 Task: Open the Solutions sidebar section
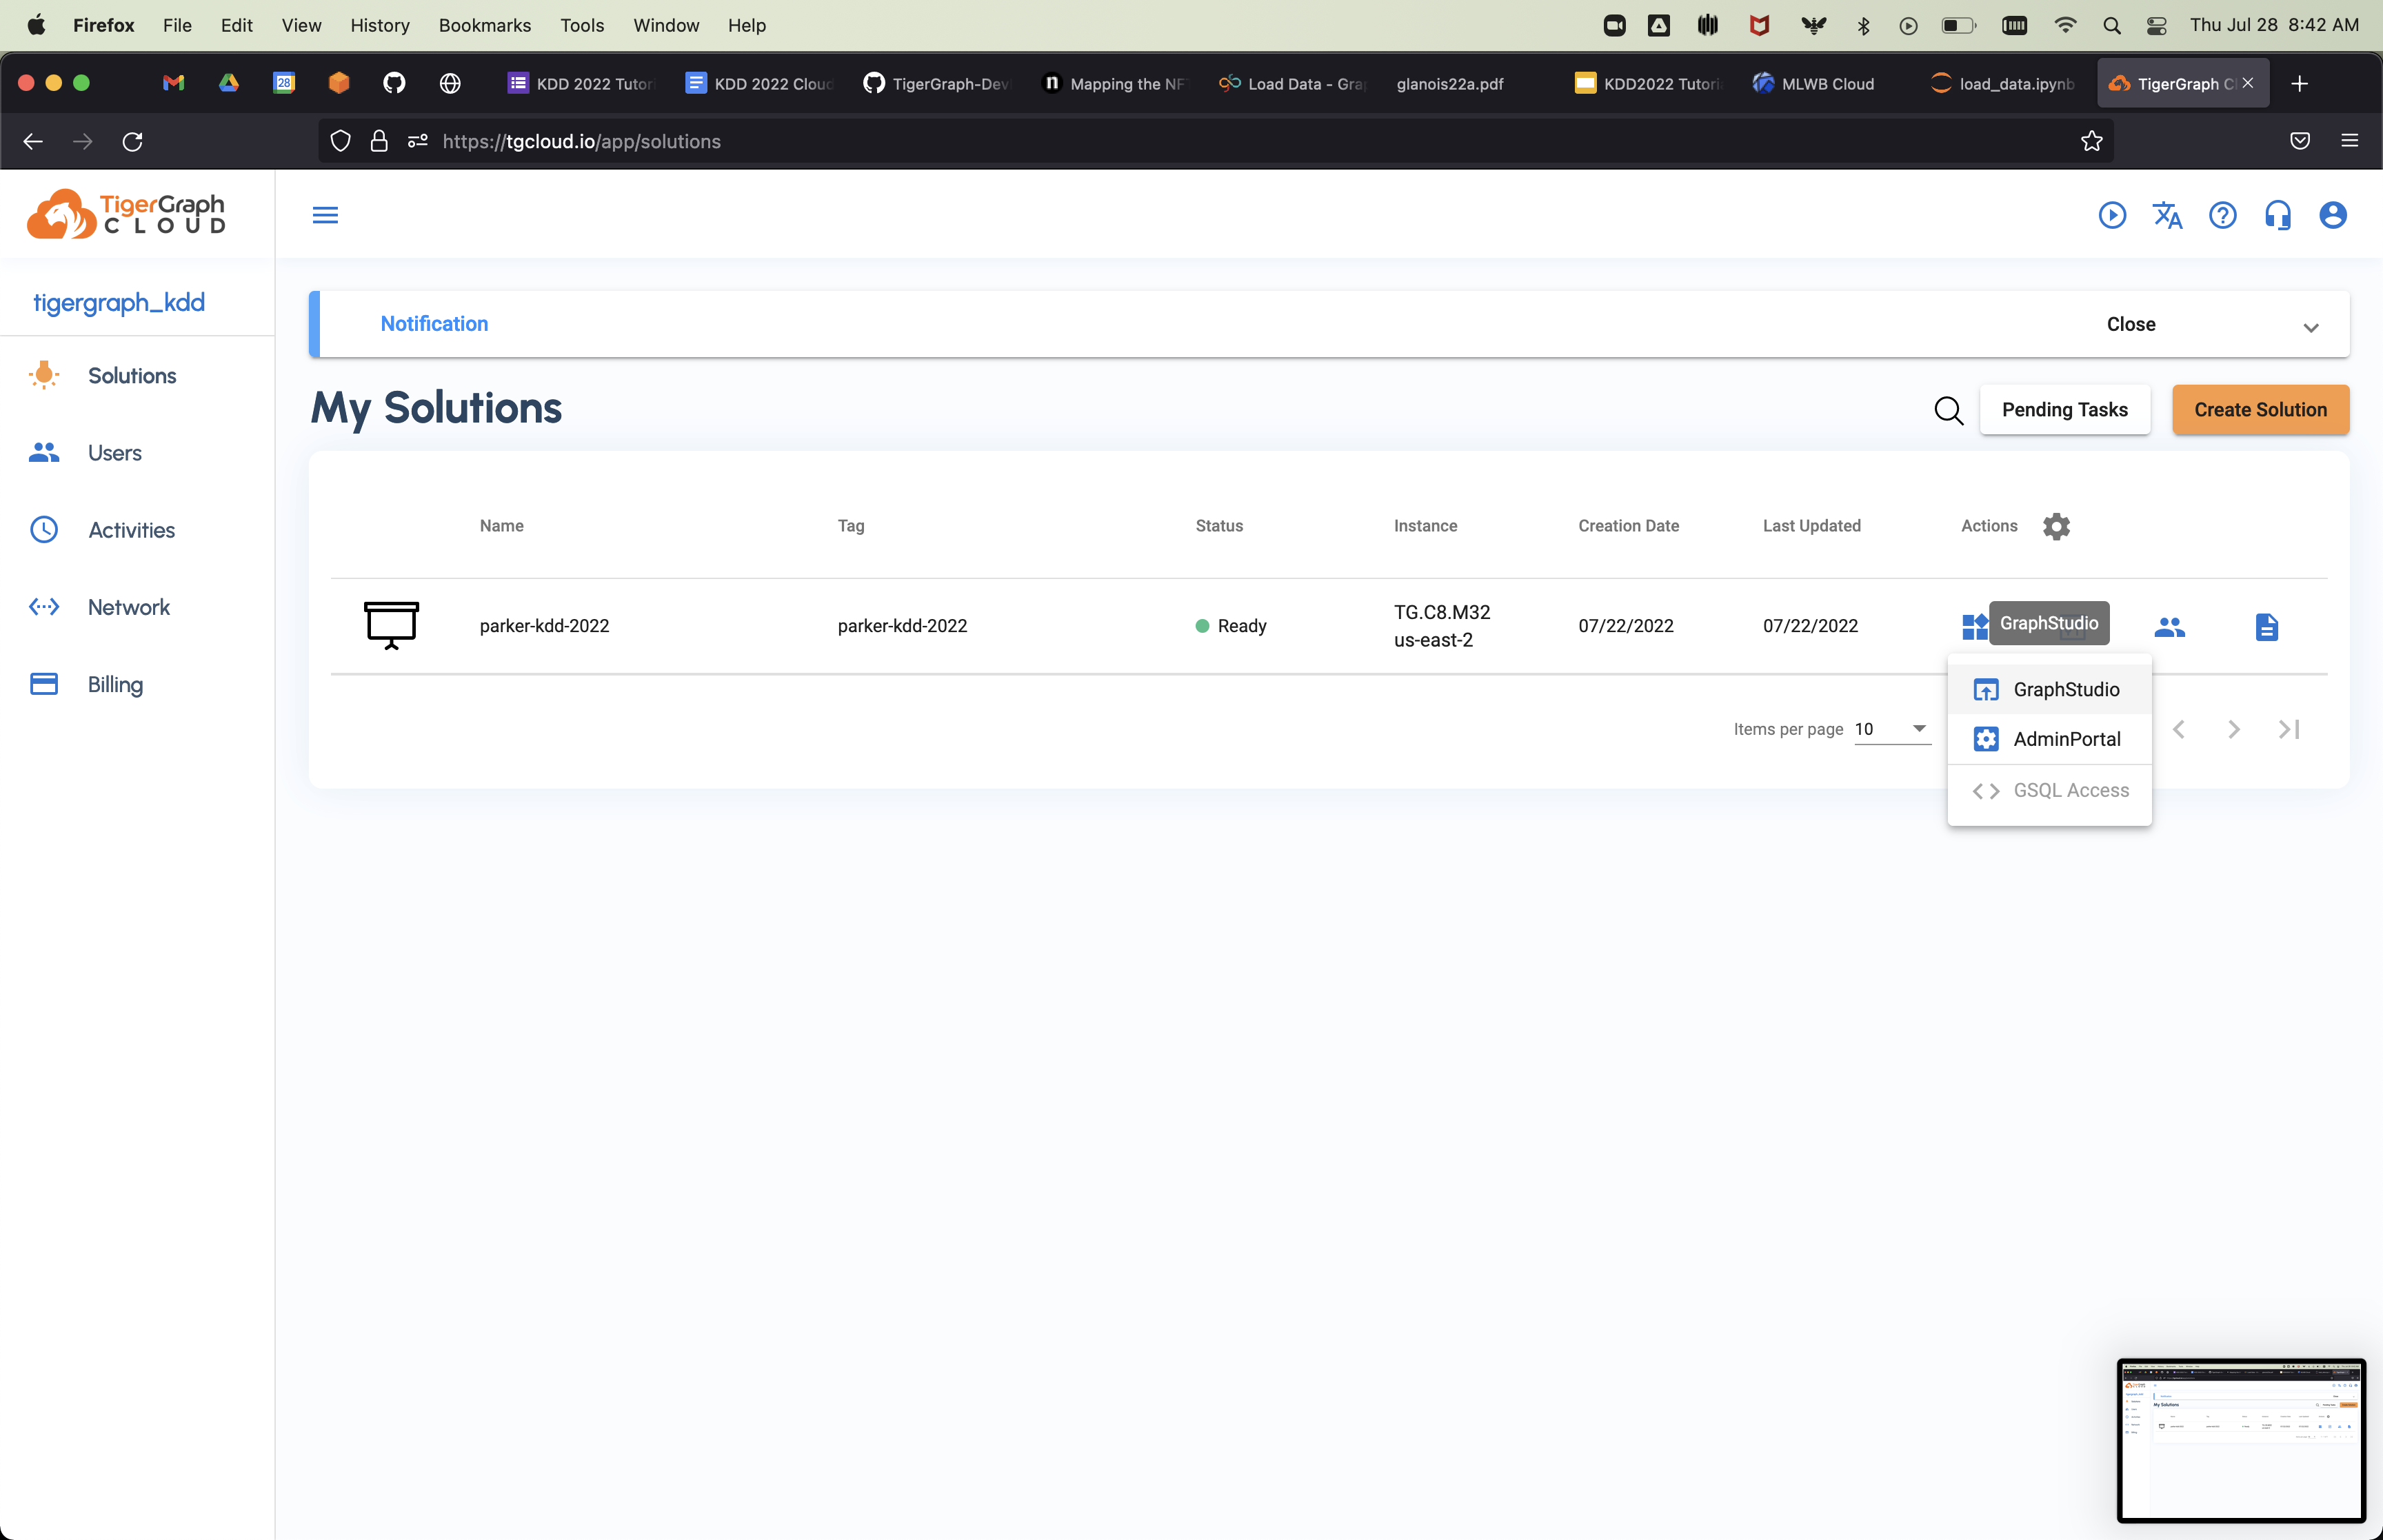click(x=131, y=376)
